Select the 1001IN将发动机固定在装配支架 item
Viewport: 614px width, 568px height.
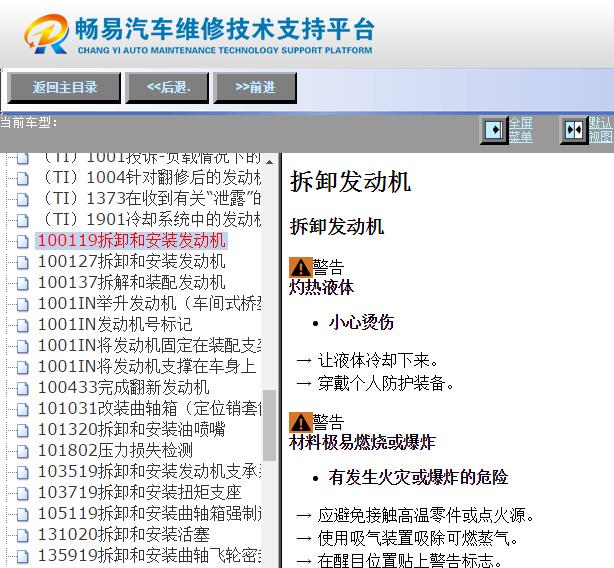coord(150,345)
